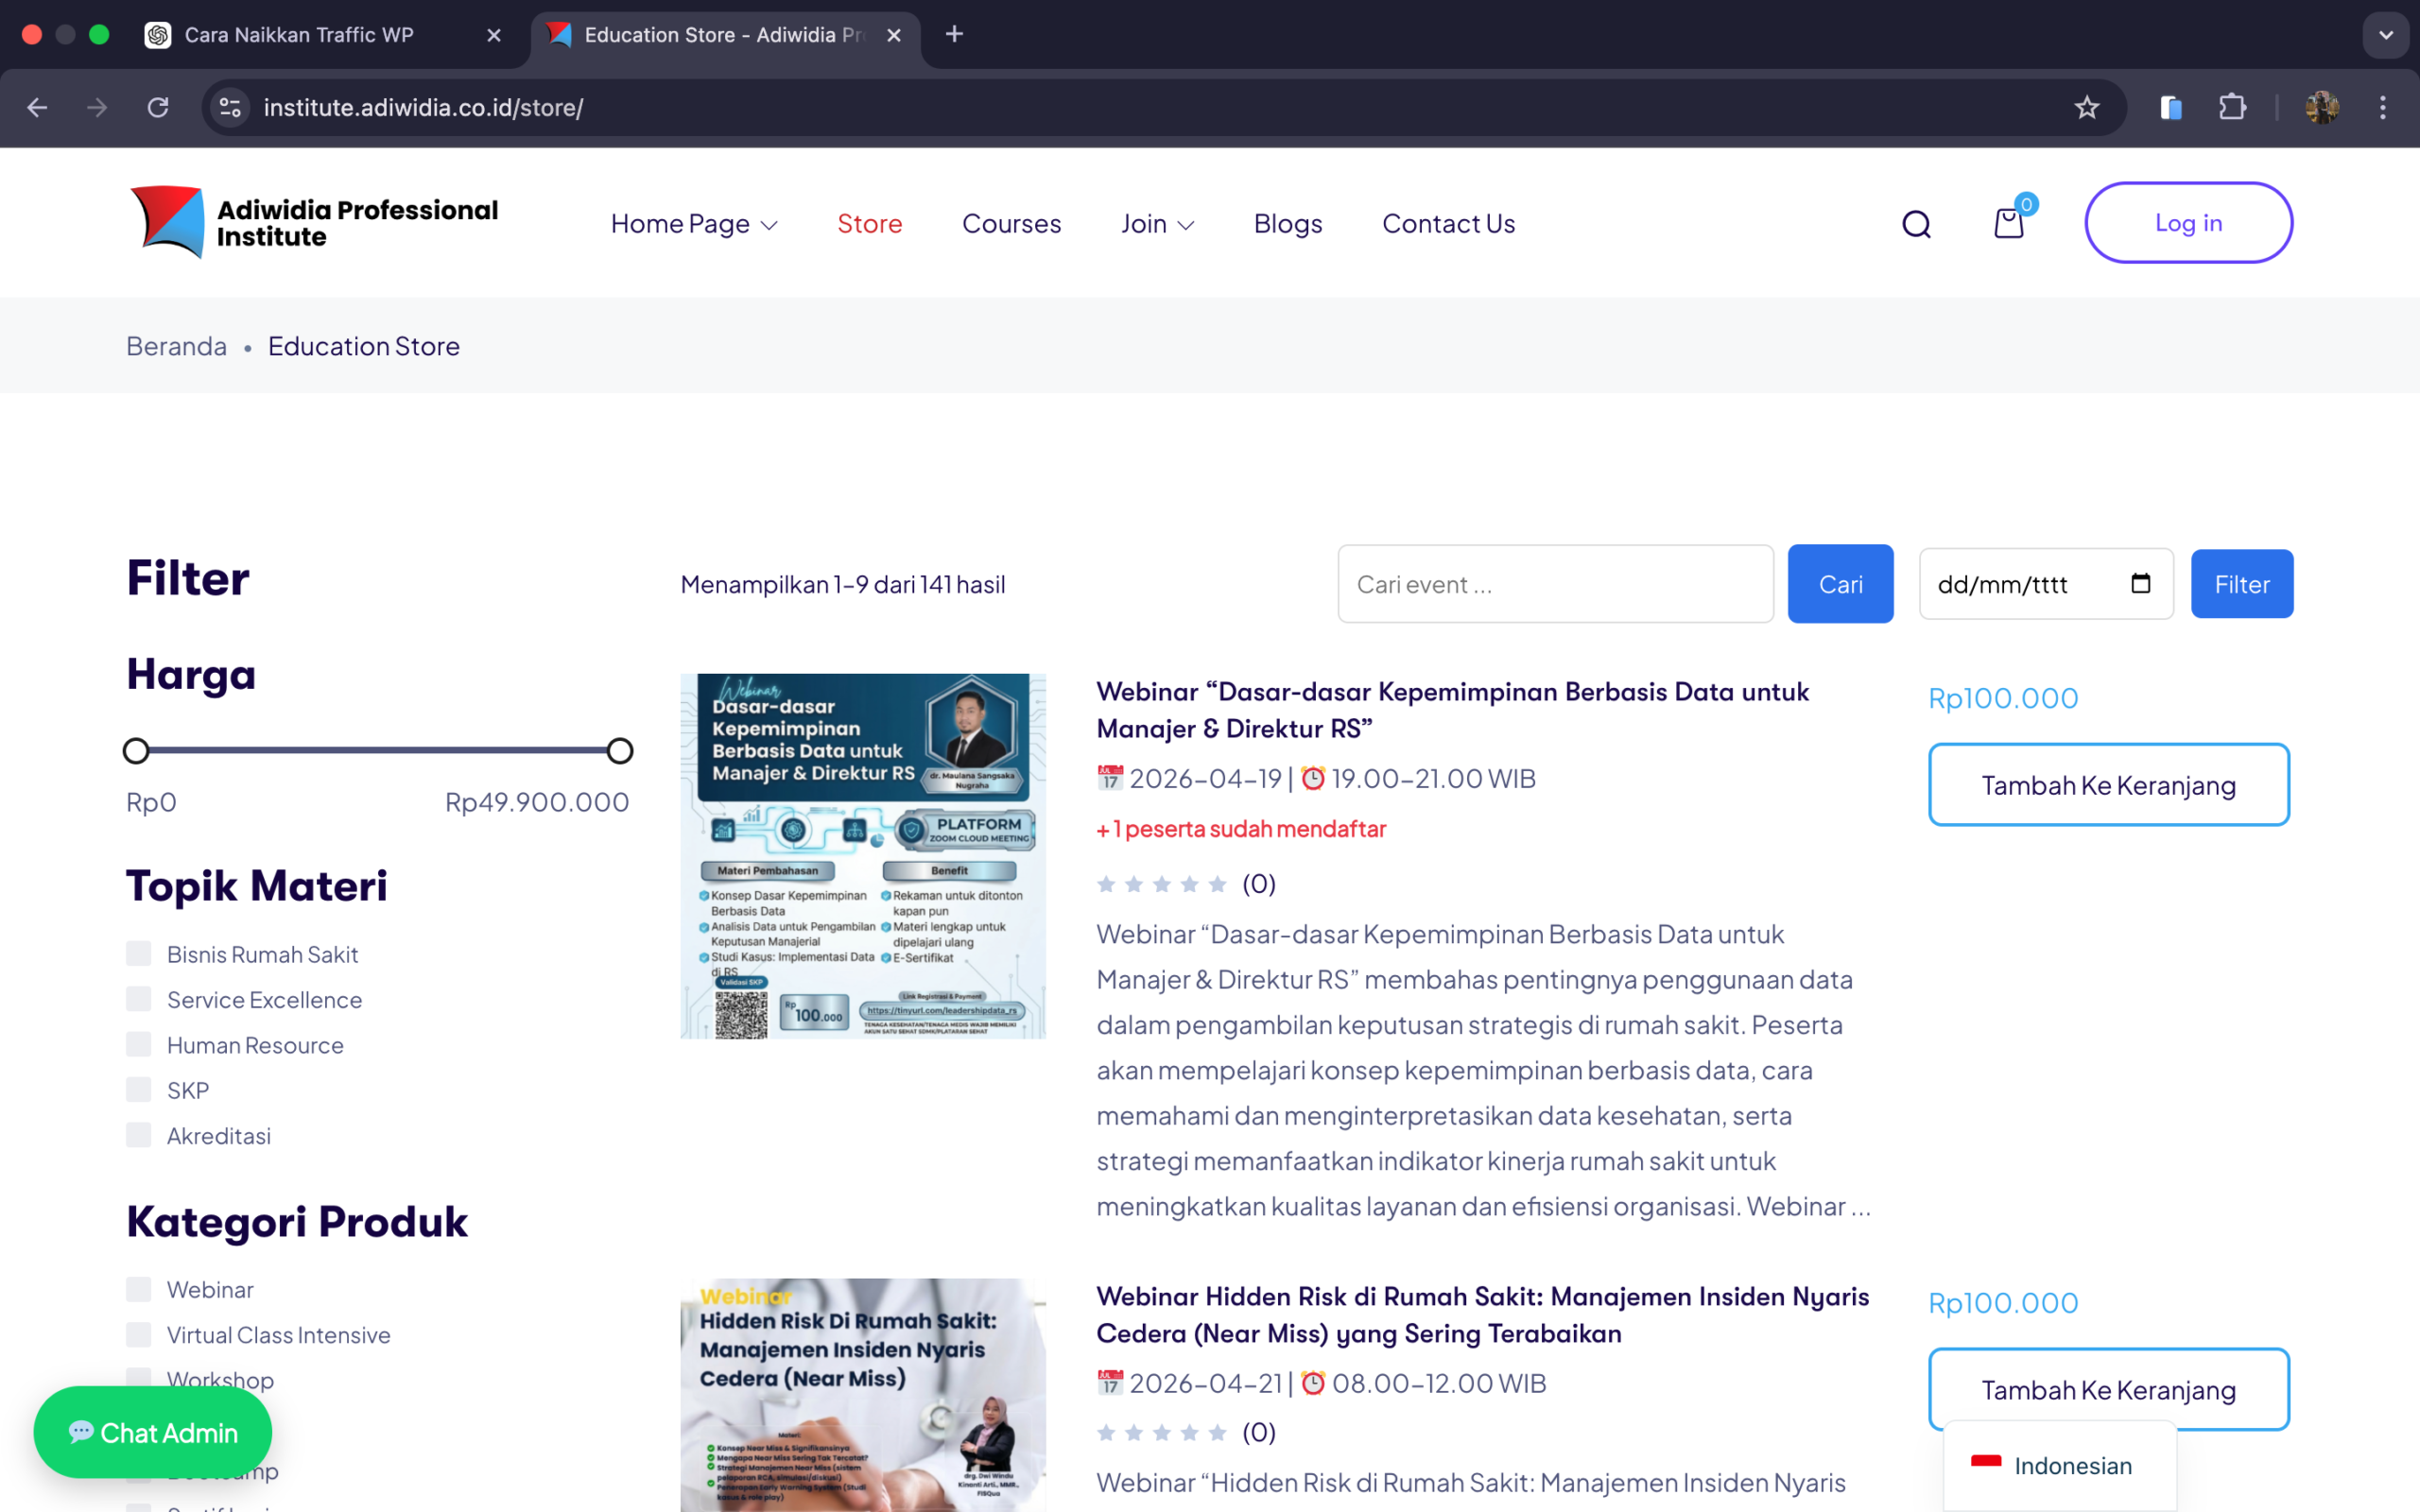Screen dimensions: 2420x1512
Task: Click the Log in button
Action: [2188, 223]
